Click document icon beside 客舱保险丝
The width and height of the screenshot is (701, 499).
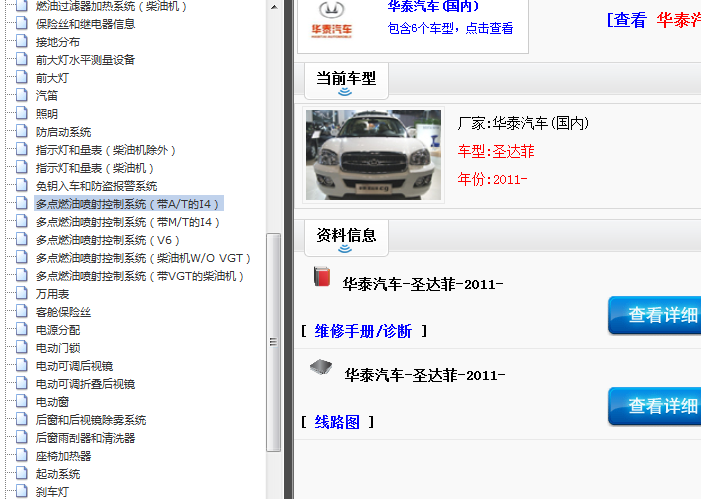point(21,311)
